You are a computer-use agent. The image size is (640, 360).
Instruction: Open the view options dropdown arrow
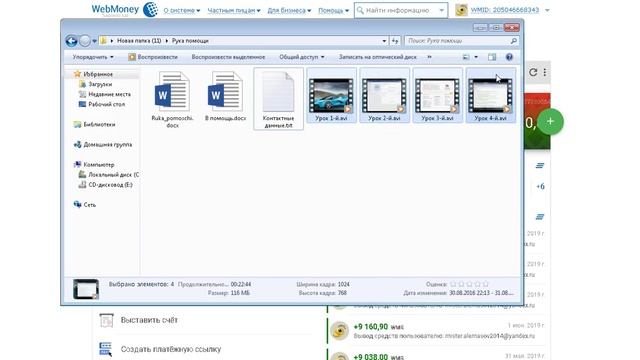tap(476, 57)
